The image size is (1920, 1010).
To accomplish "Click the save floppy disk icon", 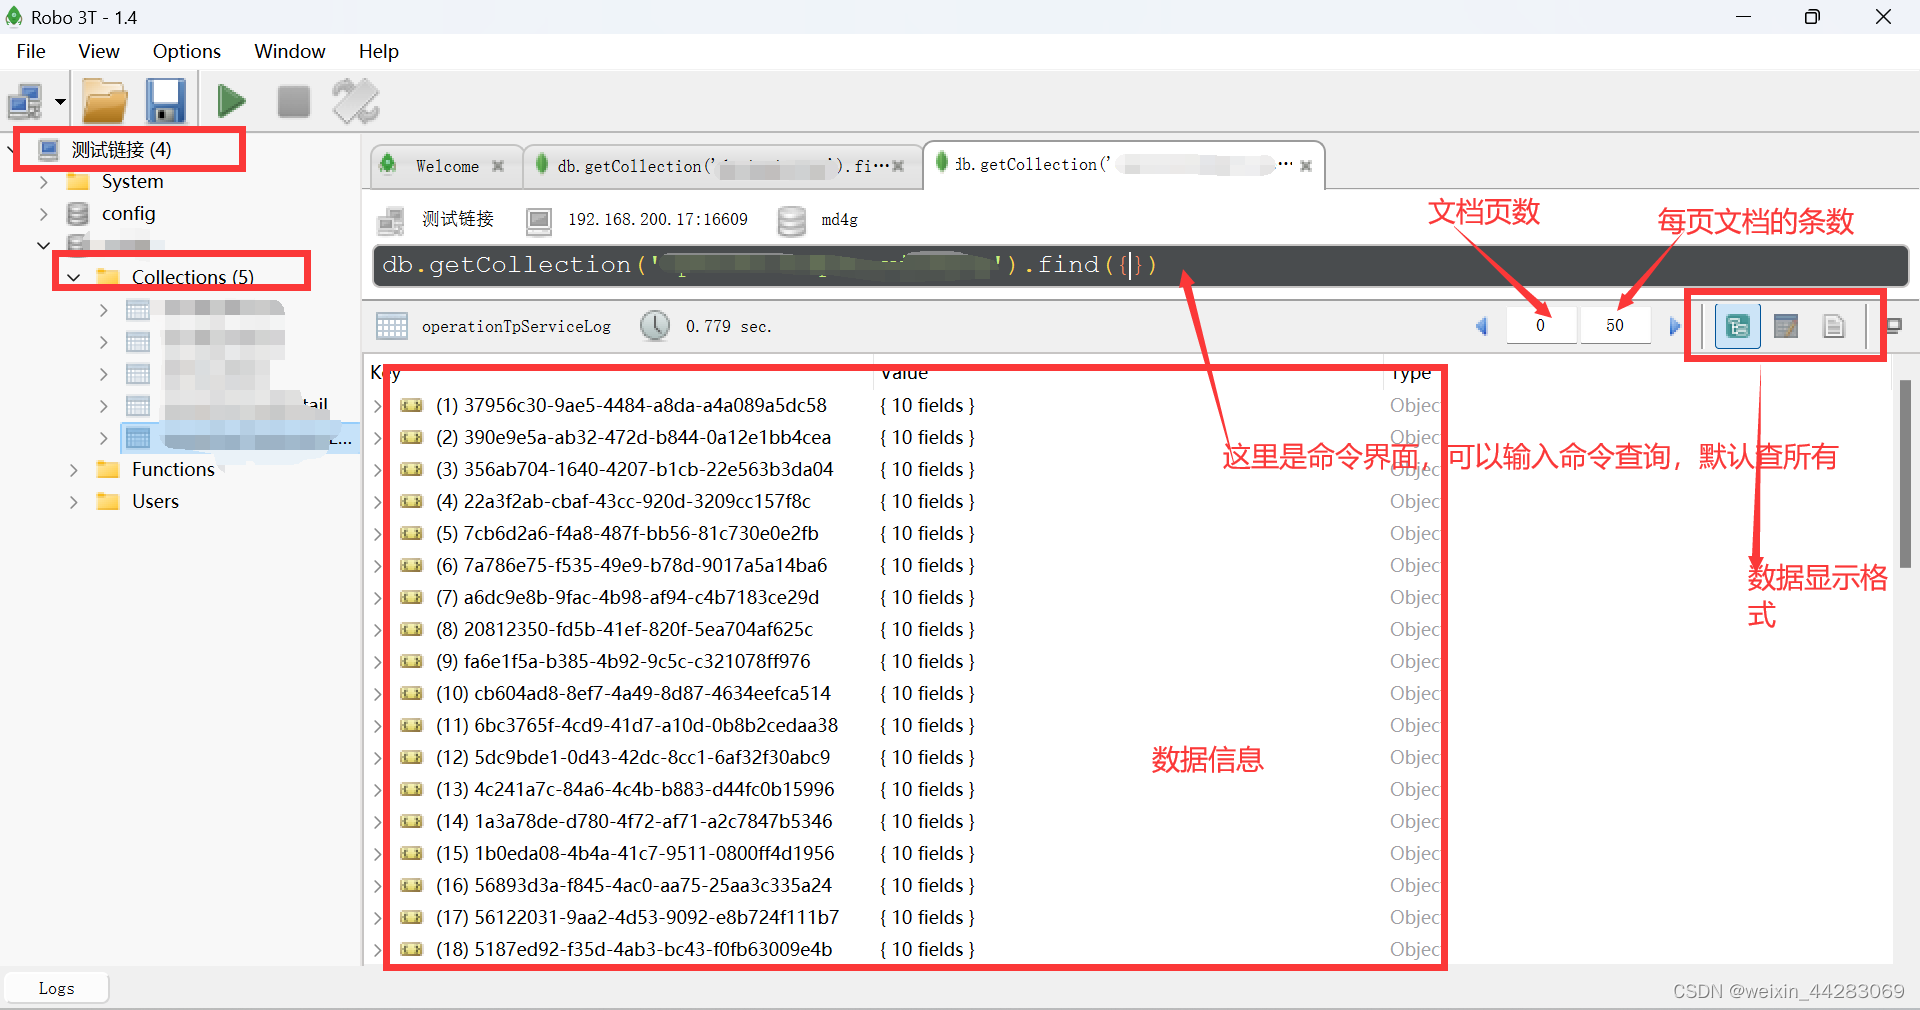I will pos(165,101).
